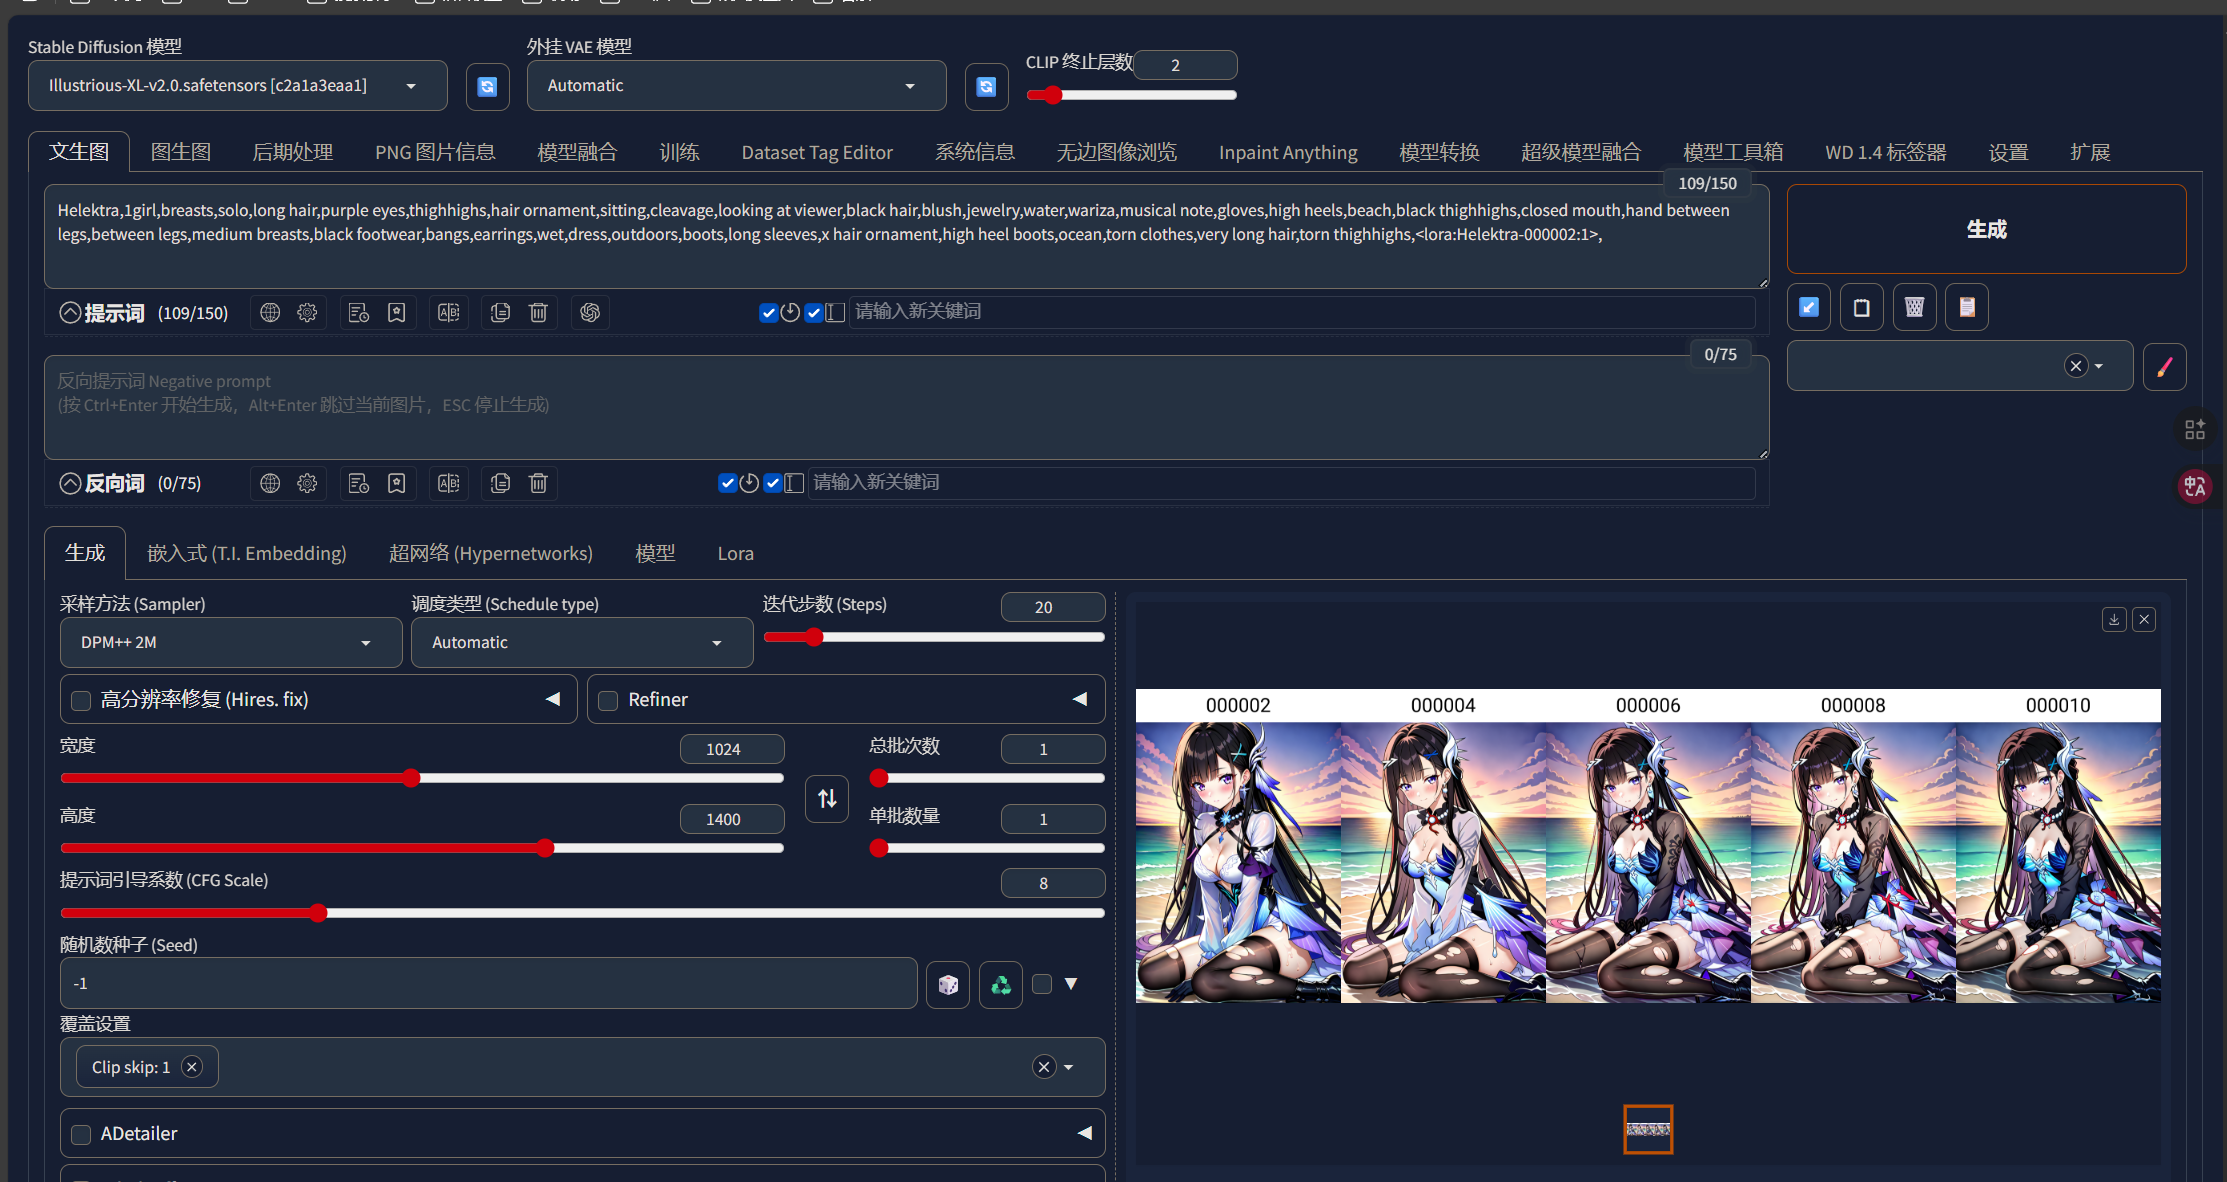The image size is (2227, 1182).
Task: Click the 生成 generate button
Action: 1987,229
